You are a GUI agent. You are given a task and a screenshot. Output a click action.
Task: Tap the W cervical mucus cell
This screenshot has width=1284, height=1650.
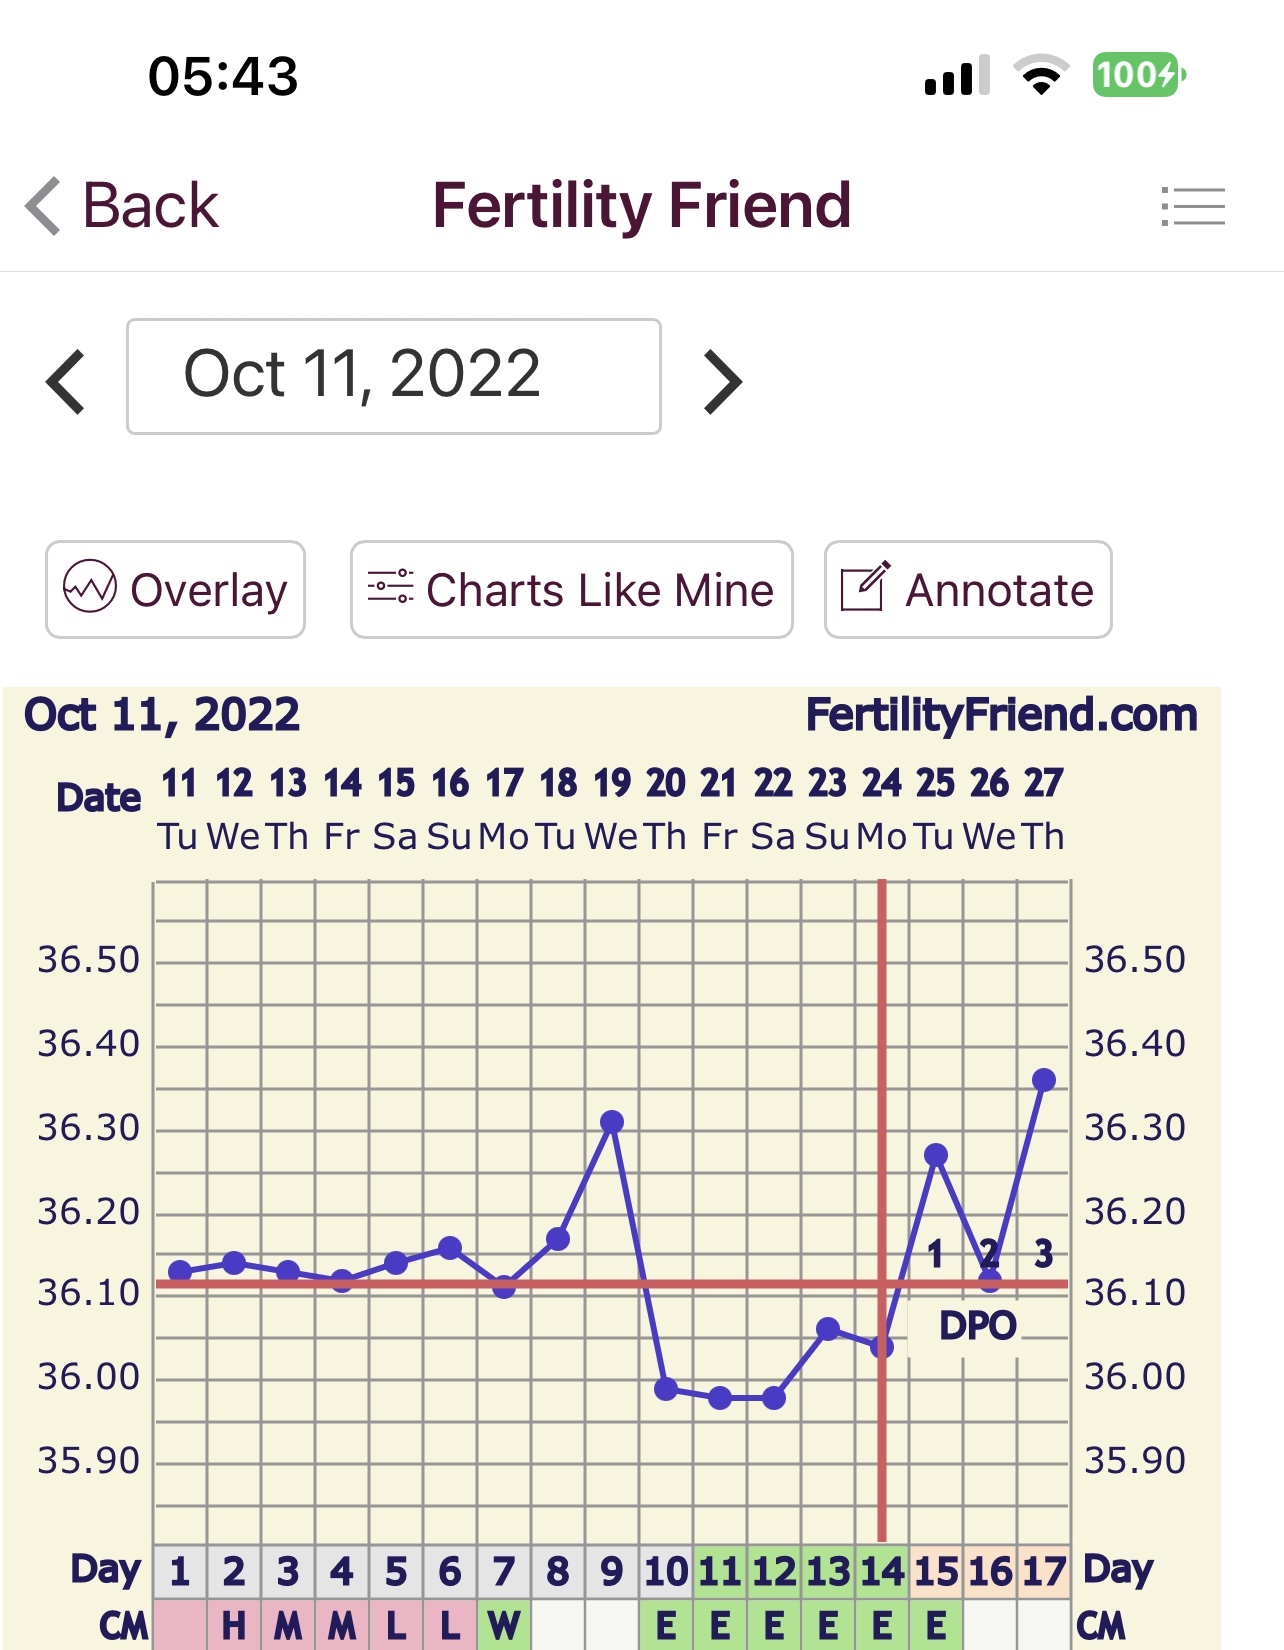click(504, 1625)
